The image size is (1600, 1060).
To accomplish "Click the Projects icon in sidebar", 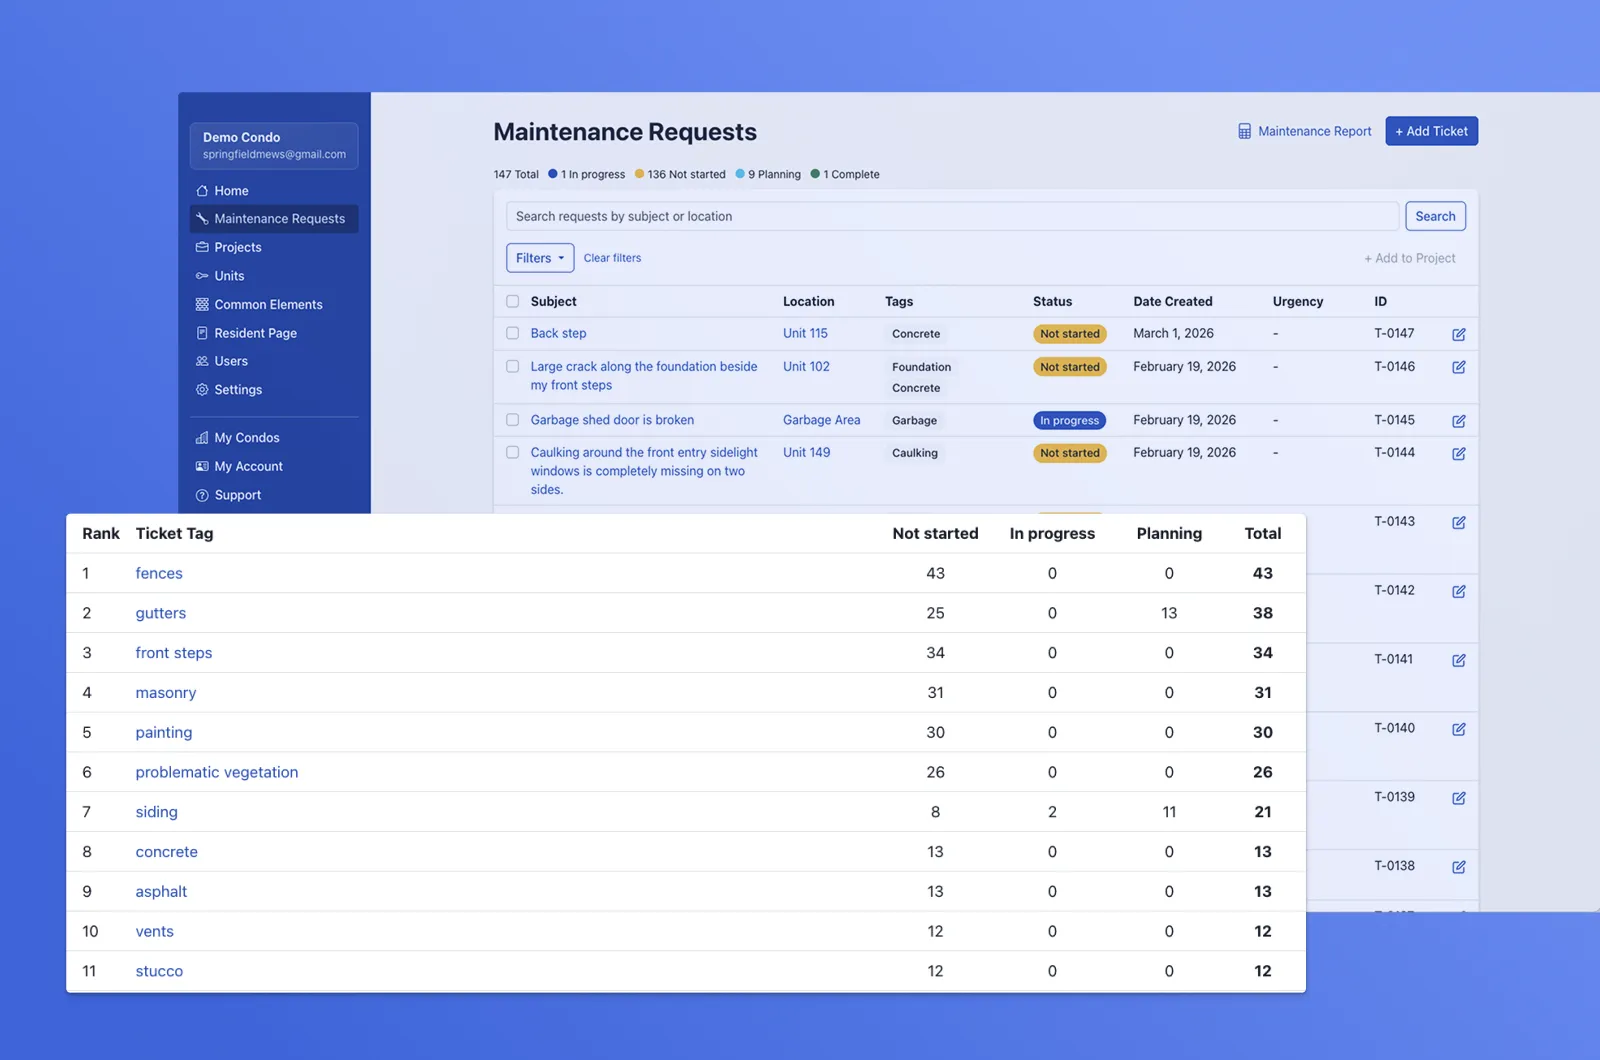I will (x=202, y=247).
